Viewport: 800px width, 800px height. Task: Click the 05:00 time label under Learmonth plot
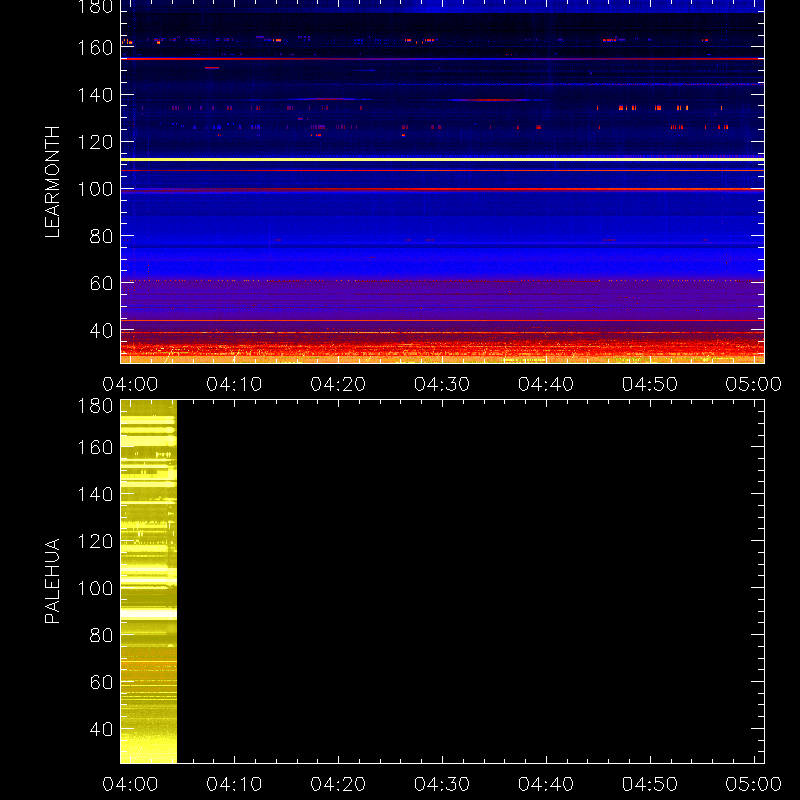(754, 384)
